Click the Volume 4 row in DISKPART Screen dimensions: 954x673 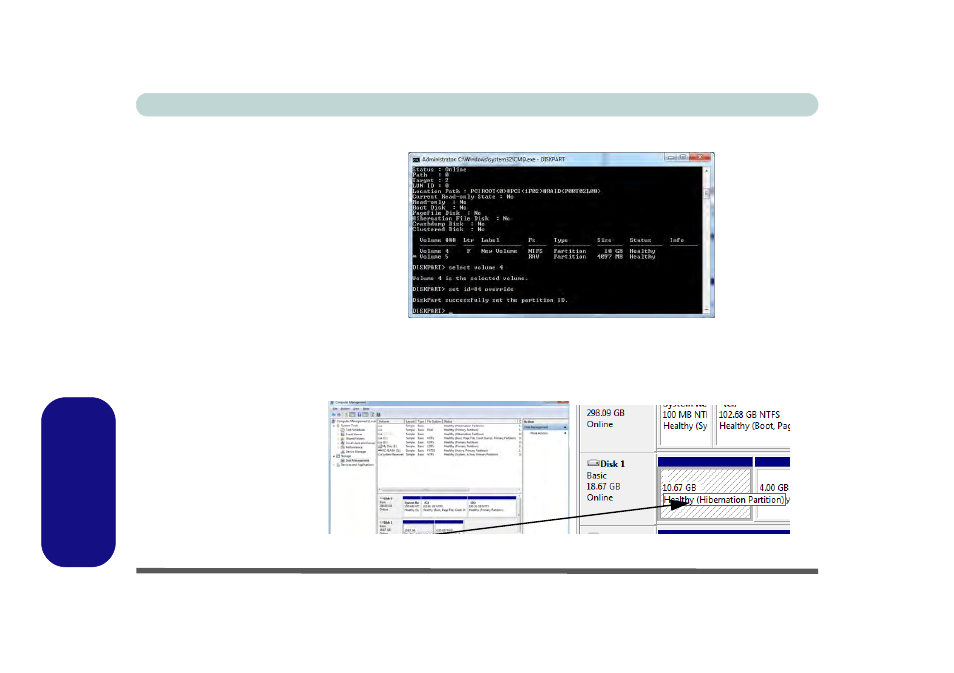click(x=538, y=251)
